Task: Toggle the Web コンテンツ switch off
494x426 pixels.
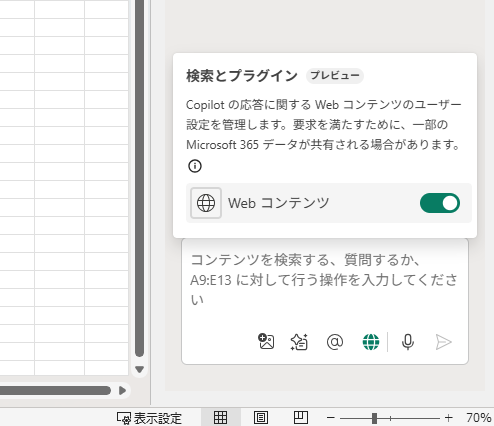Action: 440,203
